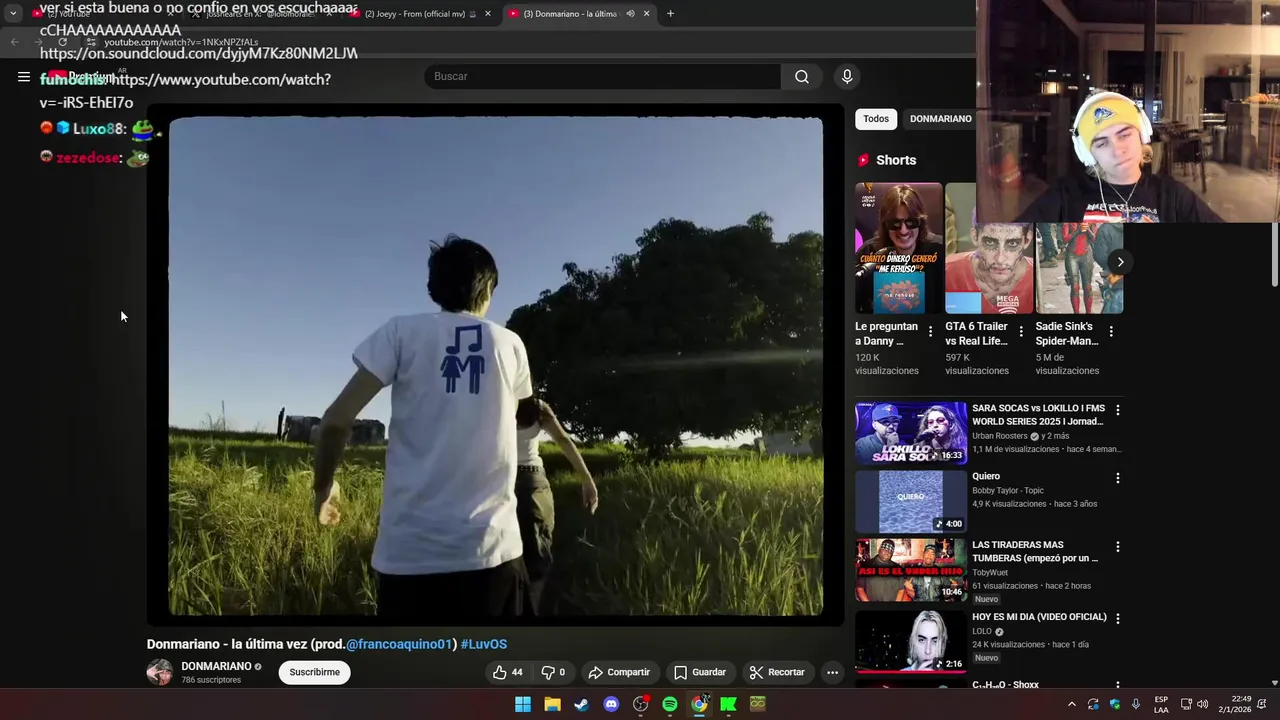
Task: Open the Le preguntan a Danny short
Action: click(x=898, y=248)
